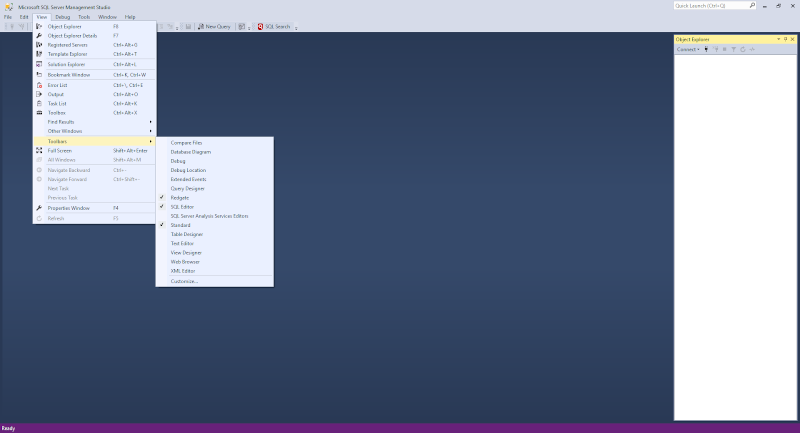Open the Window menu
The height and width of the screenshot is (433, 800).
pyautogui.click(x=107, y=17)
